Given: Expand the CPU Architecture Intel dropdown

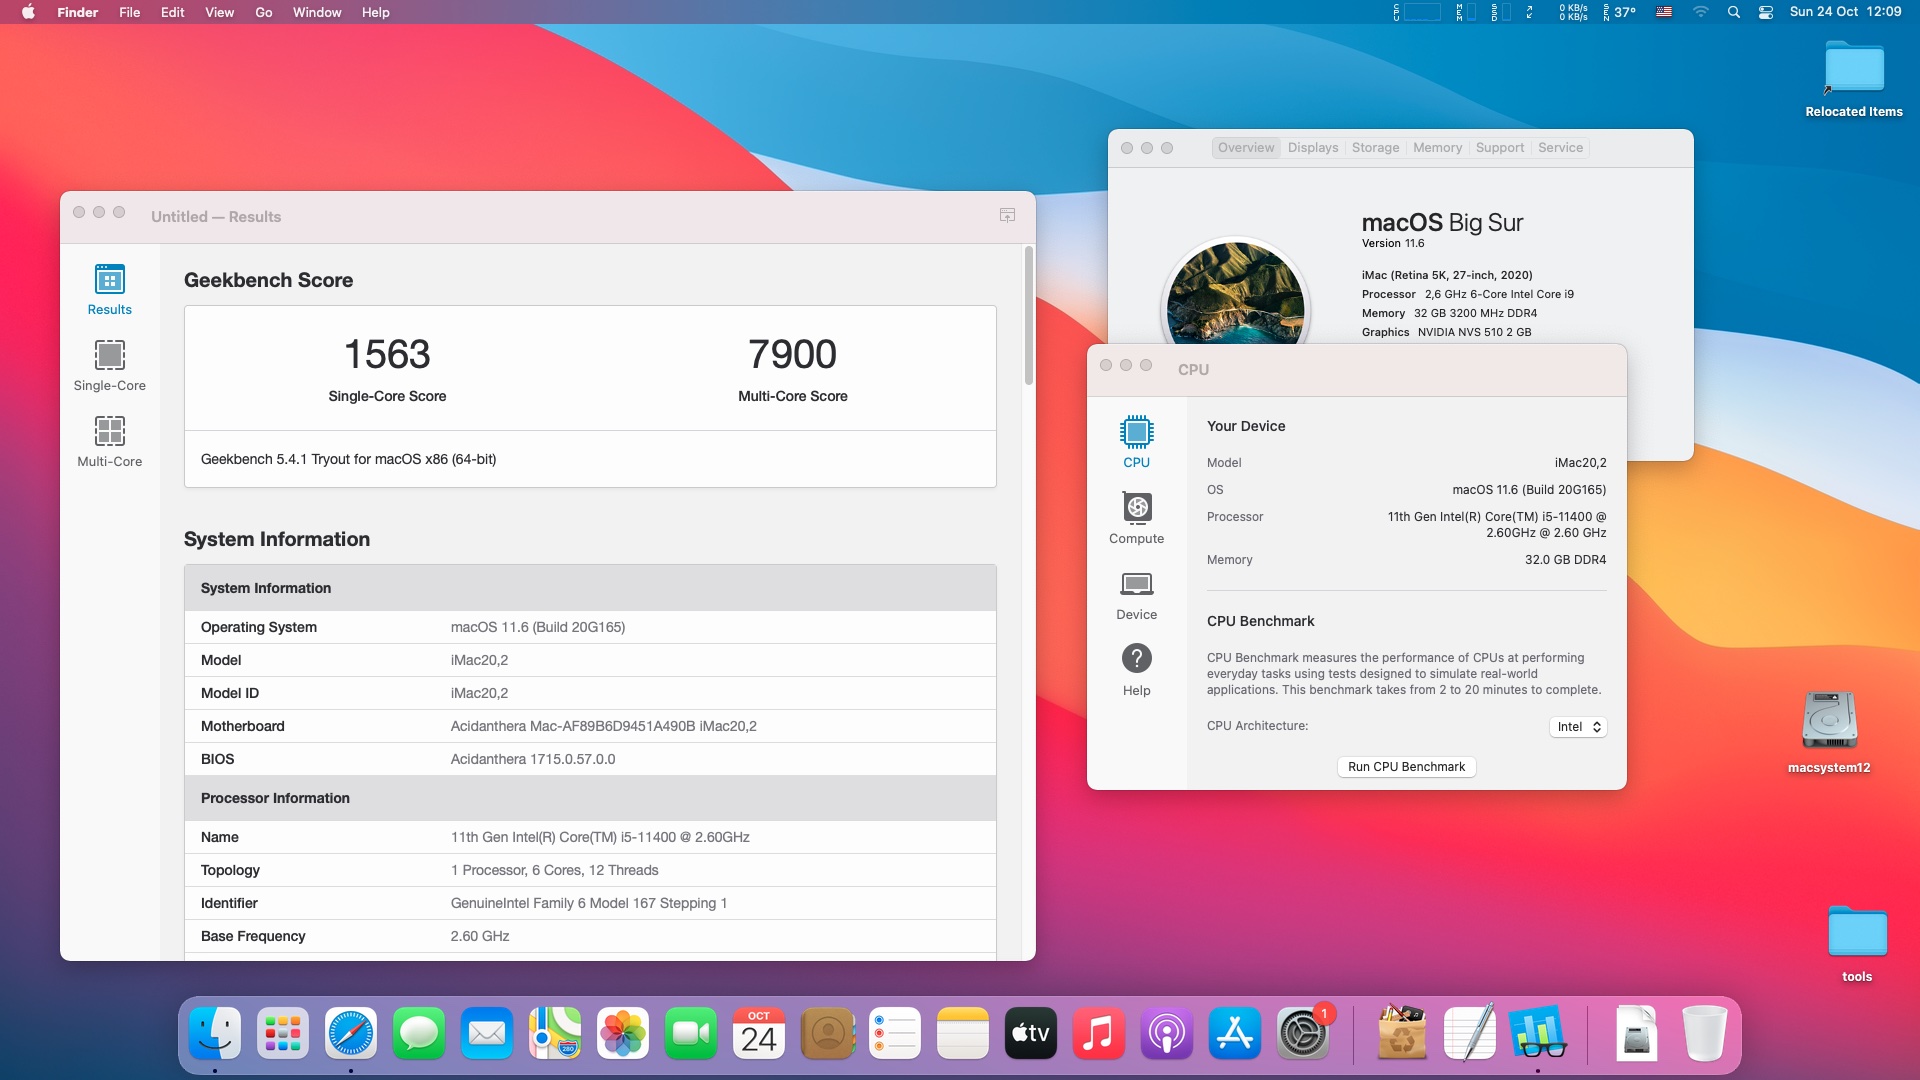Looking at the screenshot, I should point(1579,727).
